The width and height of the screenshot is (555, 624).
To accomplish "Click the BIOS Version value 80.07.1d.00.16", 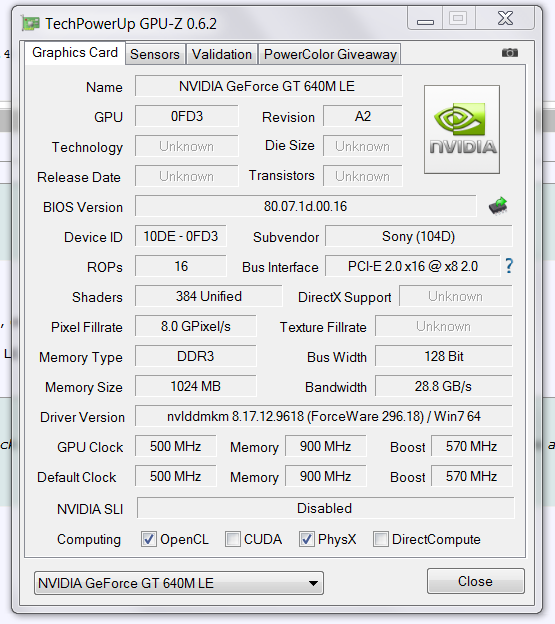I will pyautogui.click(x=306, y=206).
